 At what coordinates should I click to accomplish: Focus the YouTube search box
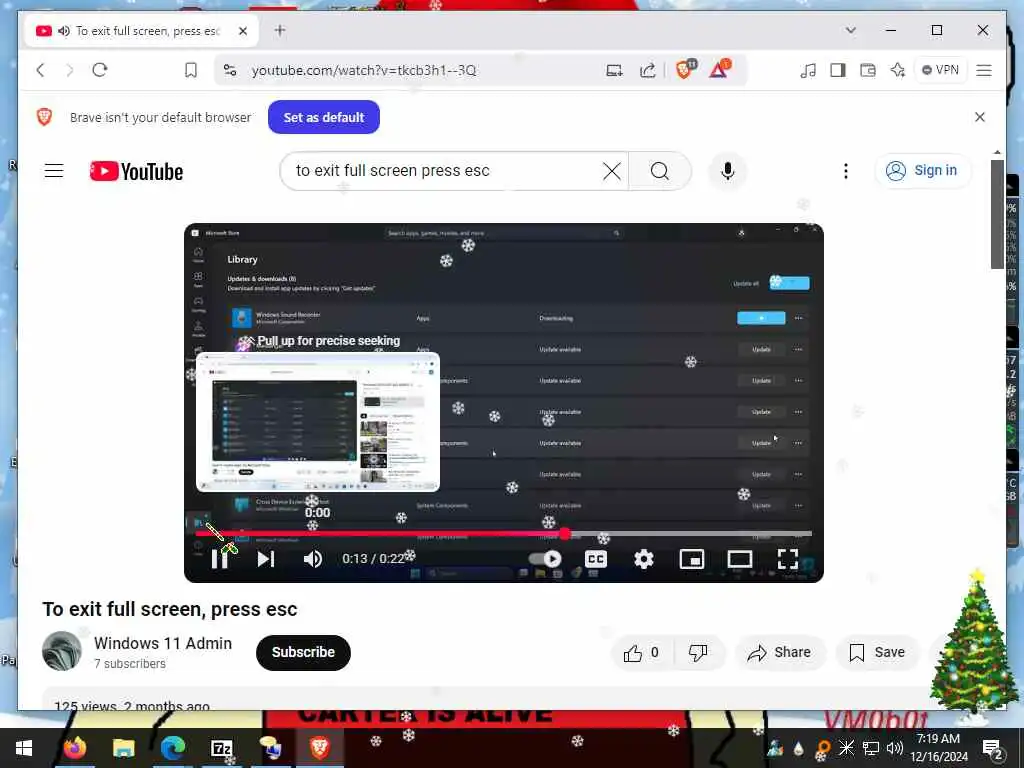coord(444,171)
